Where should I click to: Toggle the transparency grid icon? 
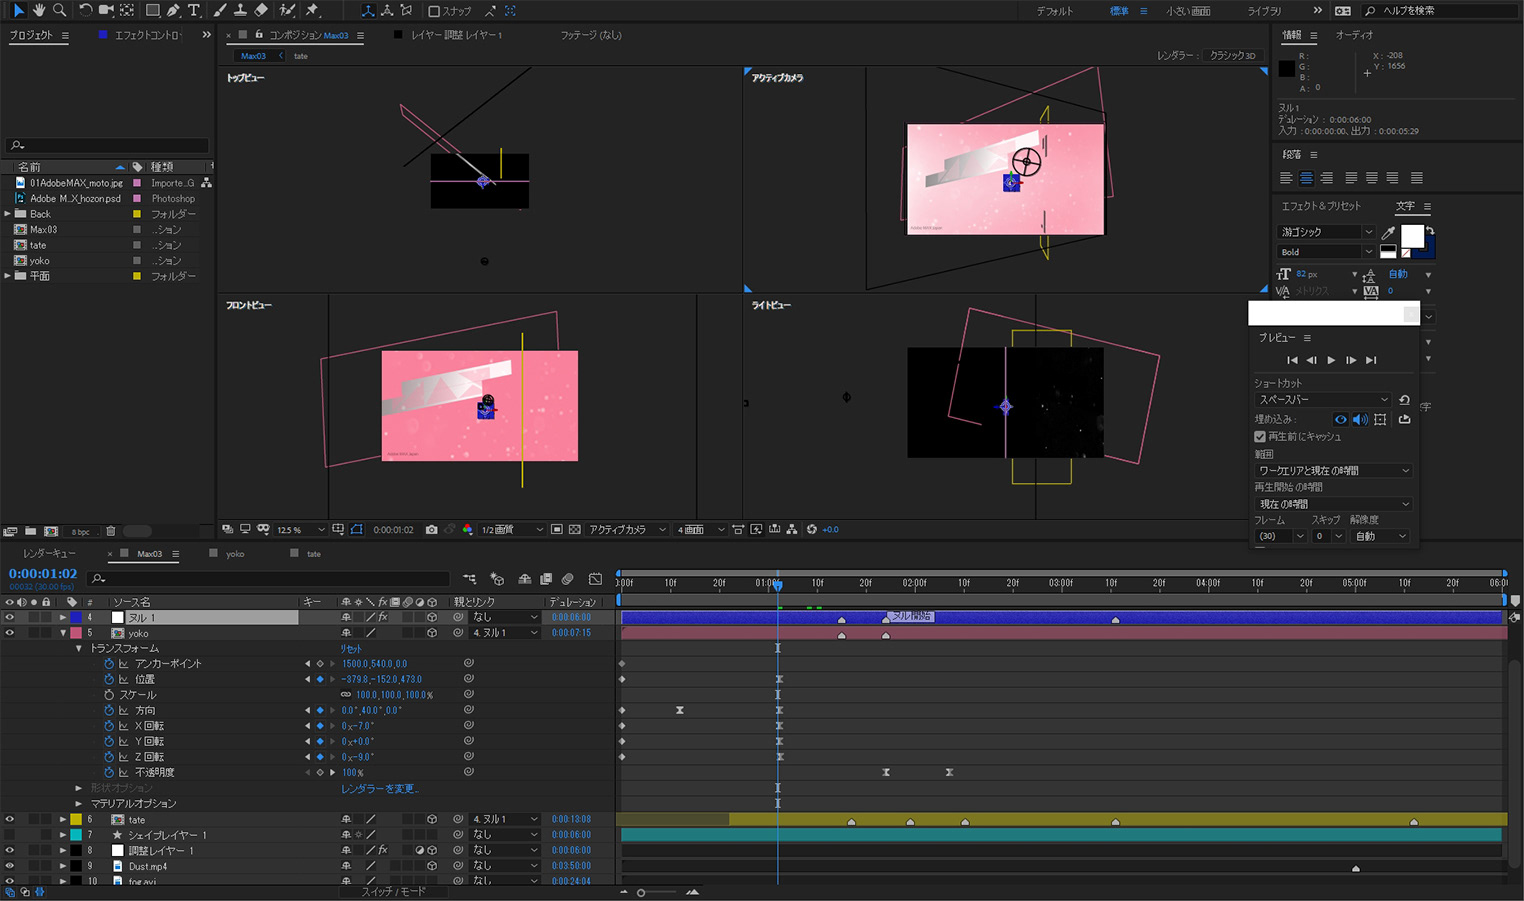pos(575,529)
